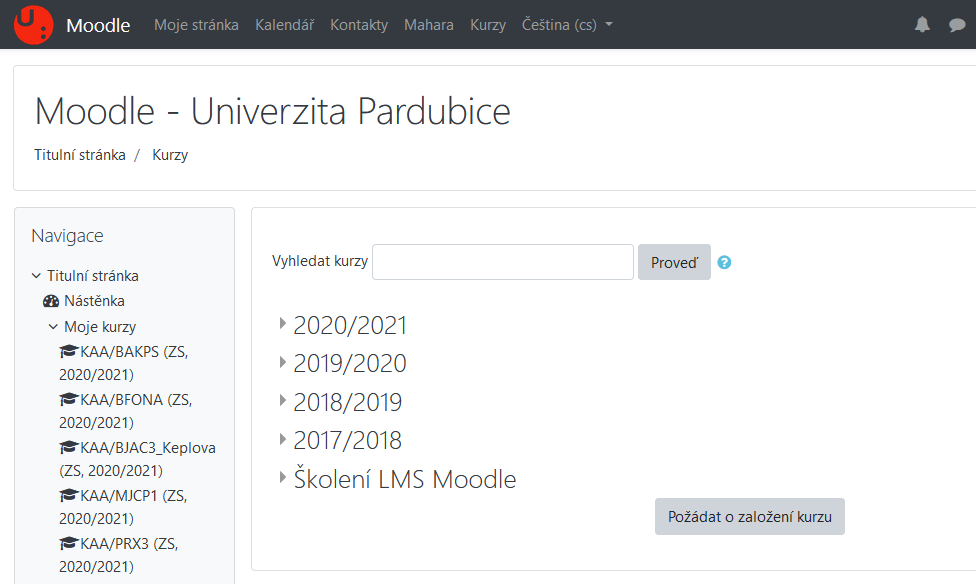Collapse the Titulní stránka navigation node
The height and width of the screenshot is (584, 976).
(36, 275)
